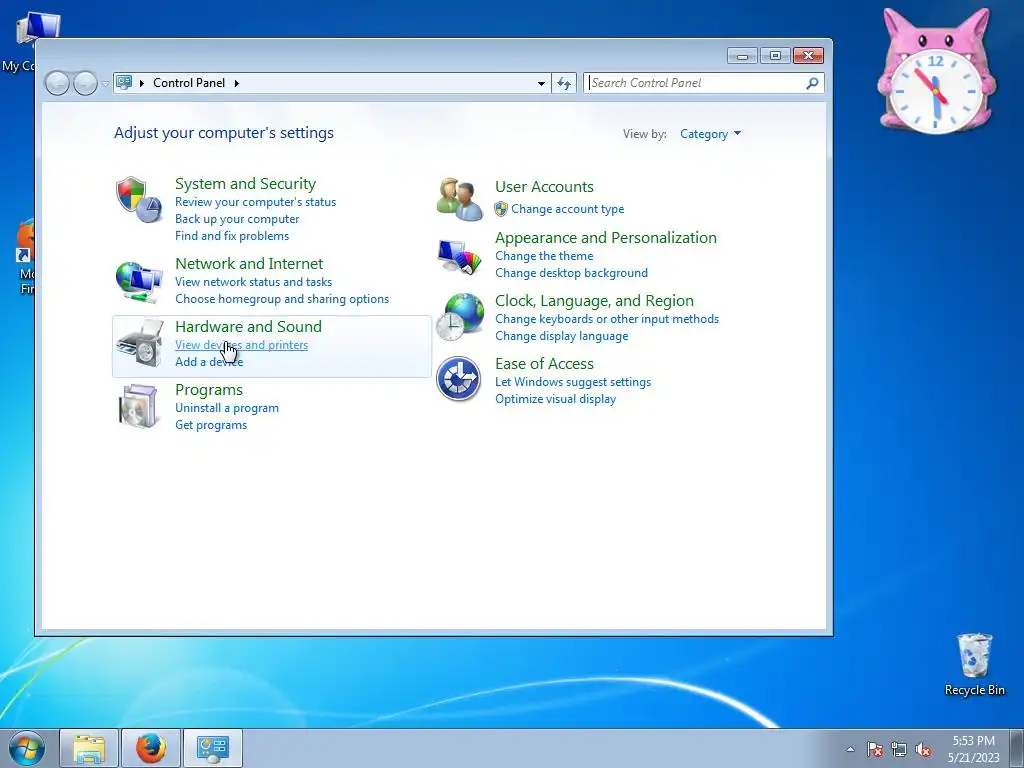1024x768 pixels.
Task: Click Change display language link
Action: coord(562,336)
